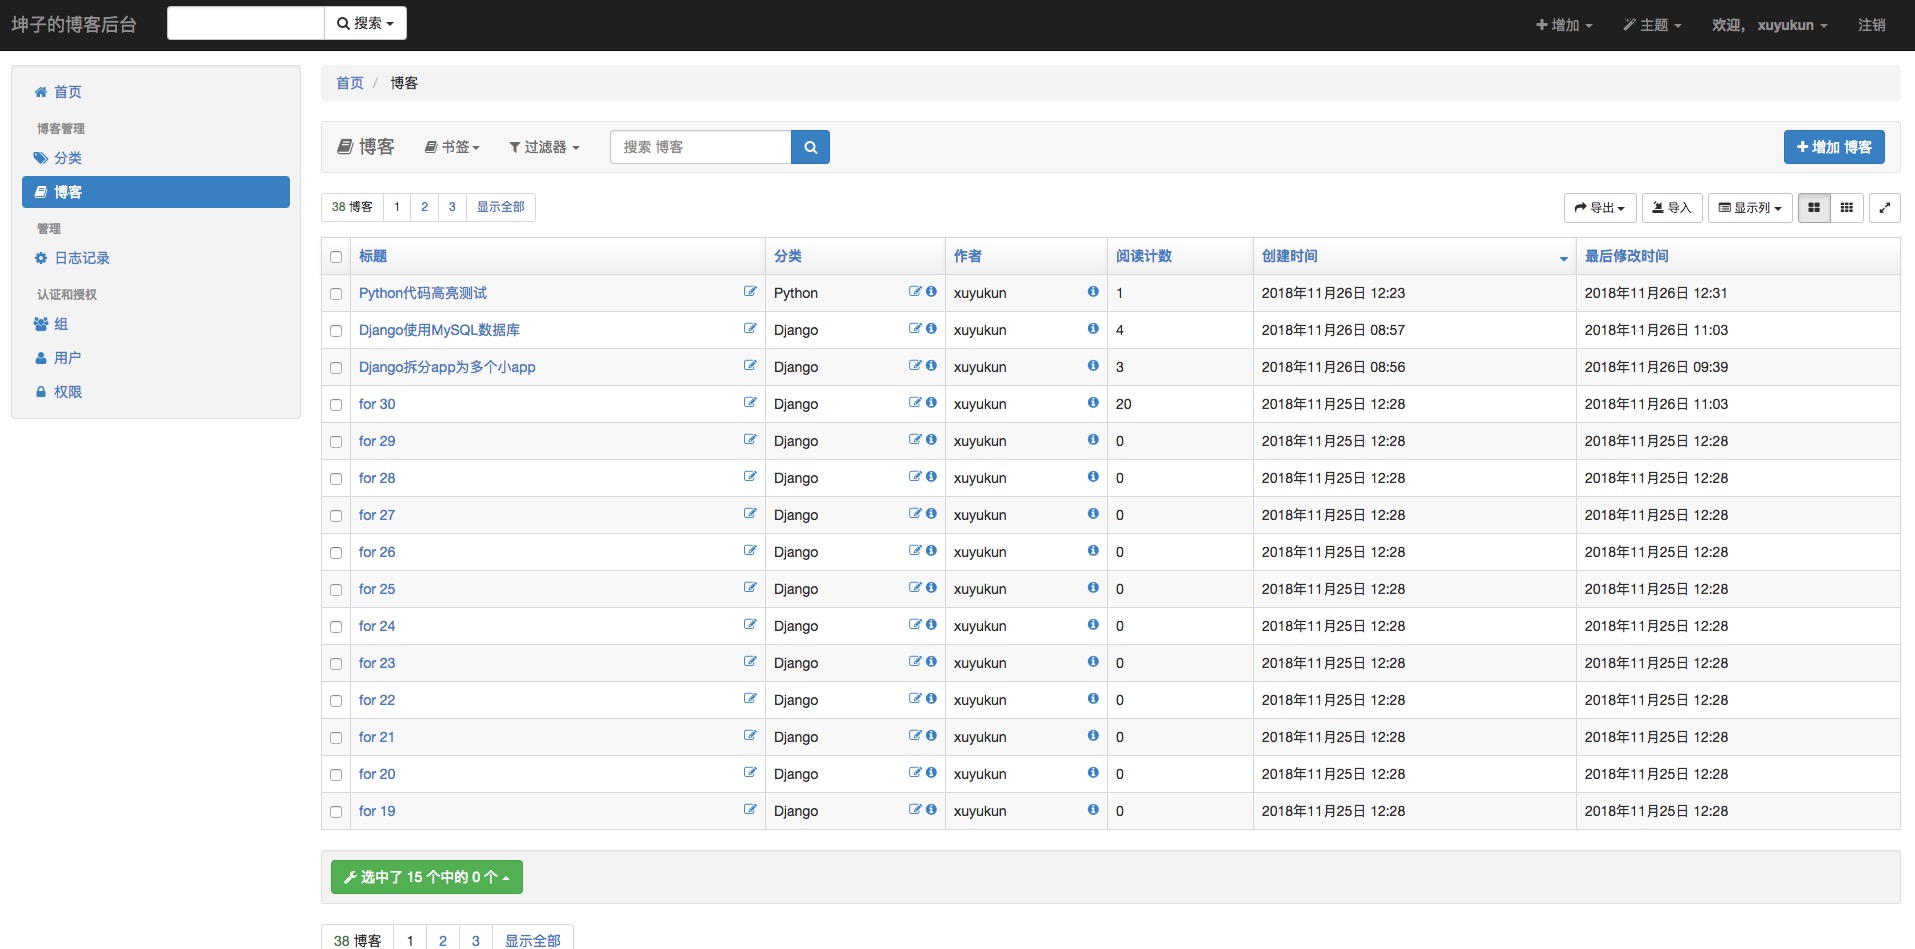Open 组 groups in sidebar
This screenshot has width=1915, height=949.
(x=156, y=324)
